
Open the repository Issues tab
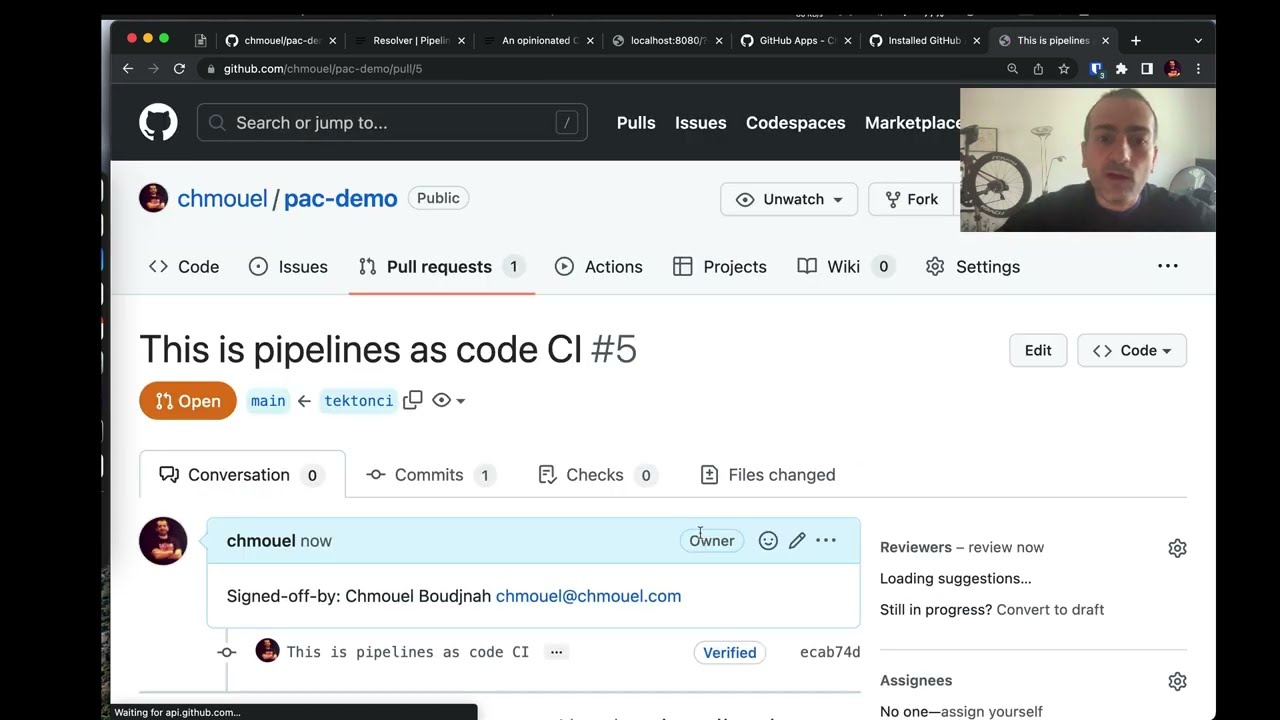288,267
